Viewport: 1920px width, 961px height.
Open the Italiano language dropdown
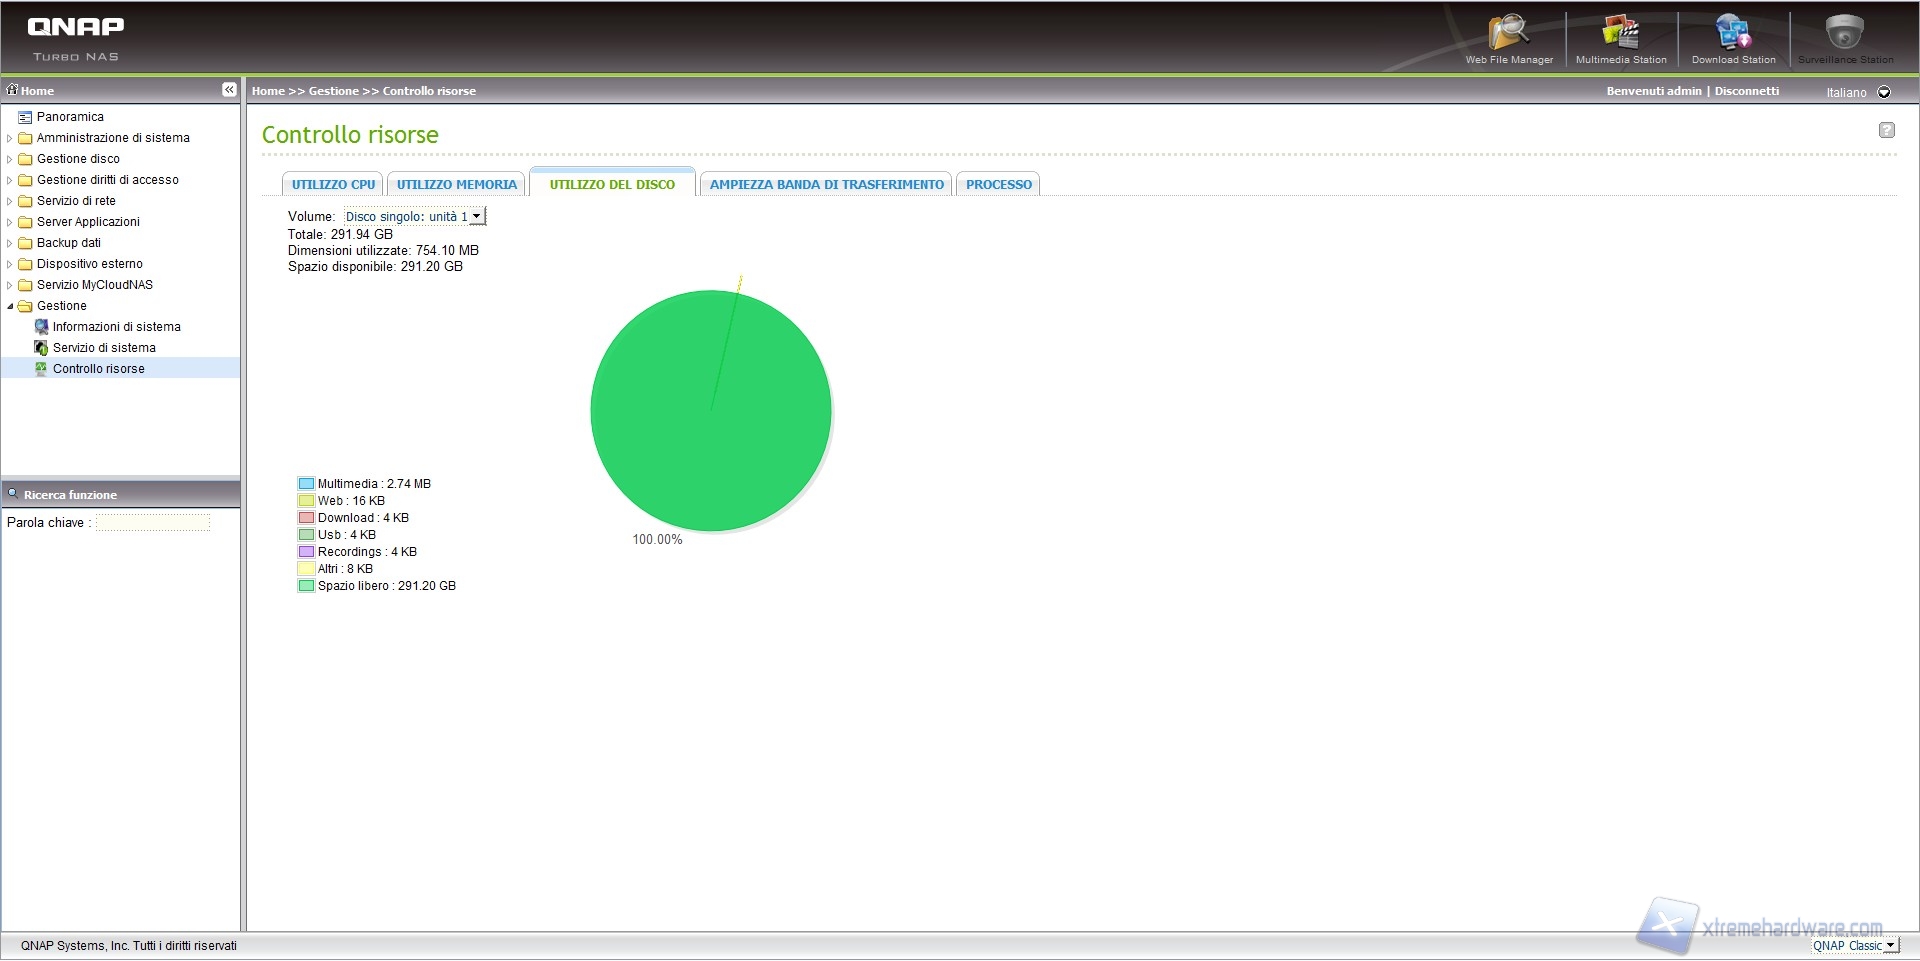(1884, 92)
